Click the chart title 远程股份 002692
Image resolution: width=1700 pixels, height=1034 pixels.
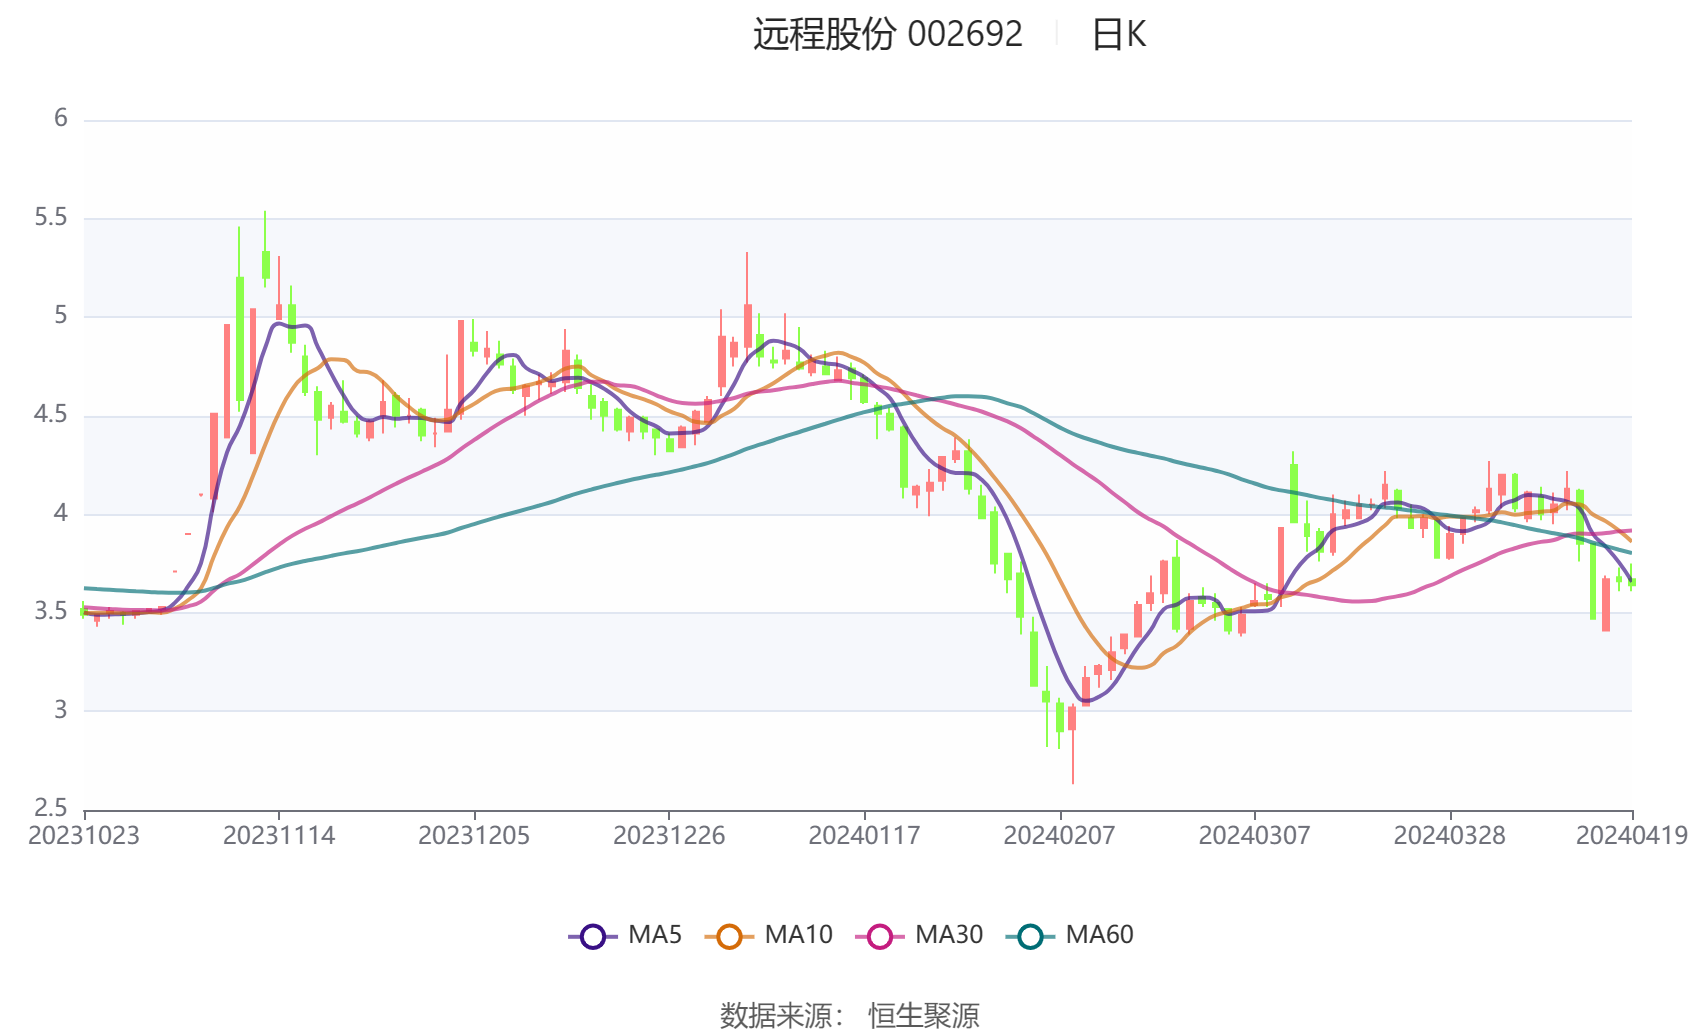(888, 35)
